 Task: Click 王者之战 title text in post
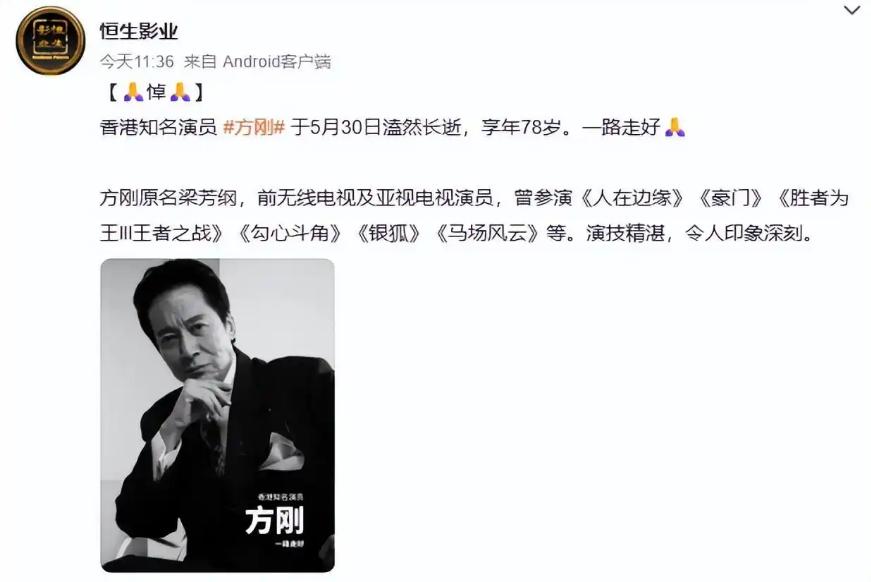(172, 233)
